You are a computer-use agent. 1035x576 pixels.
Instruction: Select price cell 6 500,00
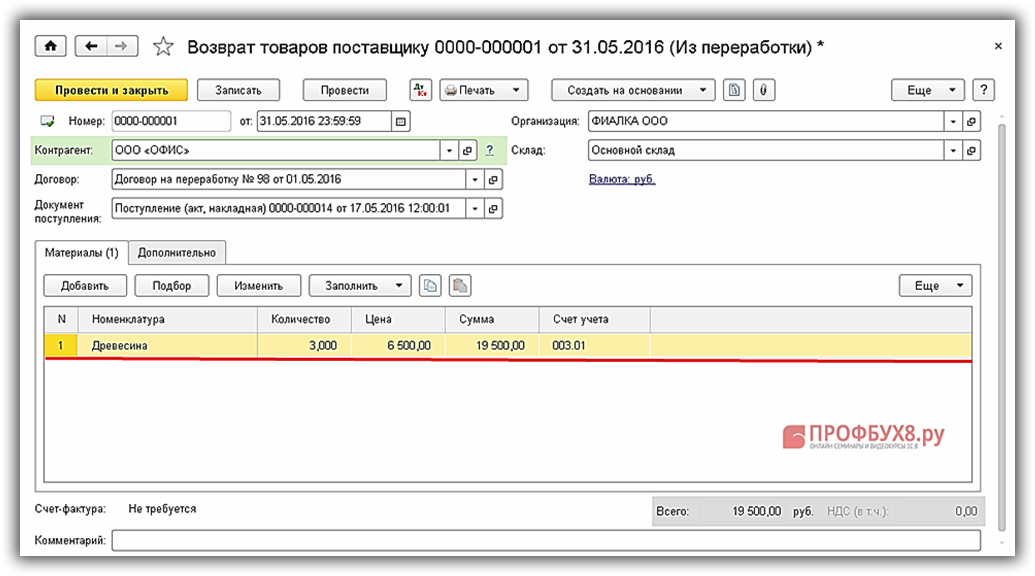(399, 346)
